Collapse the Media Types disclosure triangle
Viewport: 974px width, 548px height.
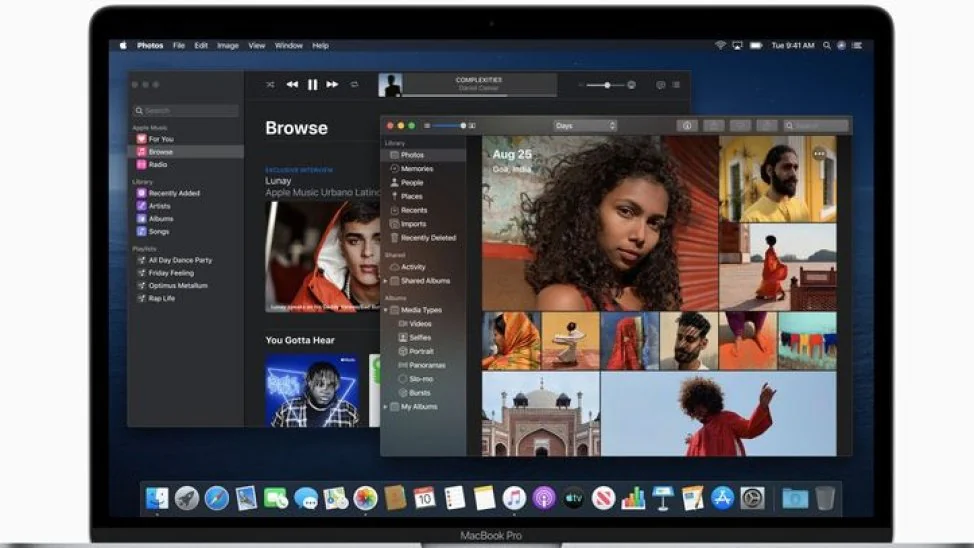386,310
